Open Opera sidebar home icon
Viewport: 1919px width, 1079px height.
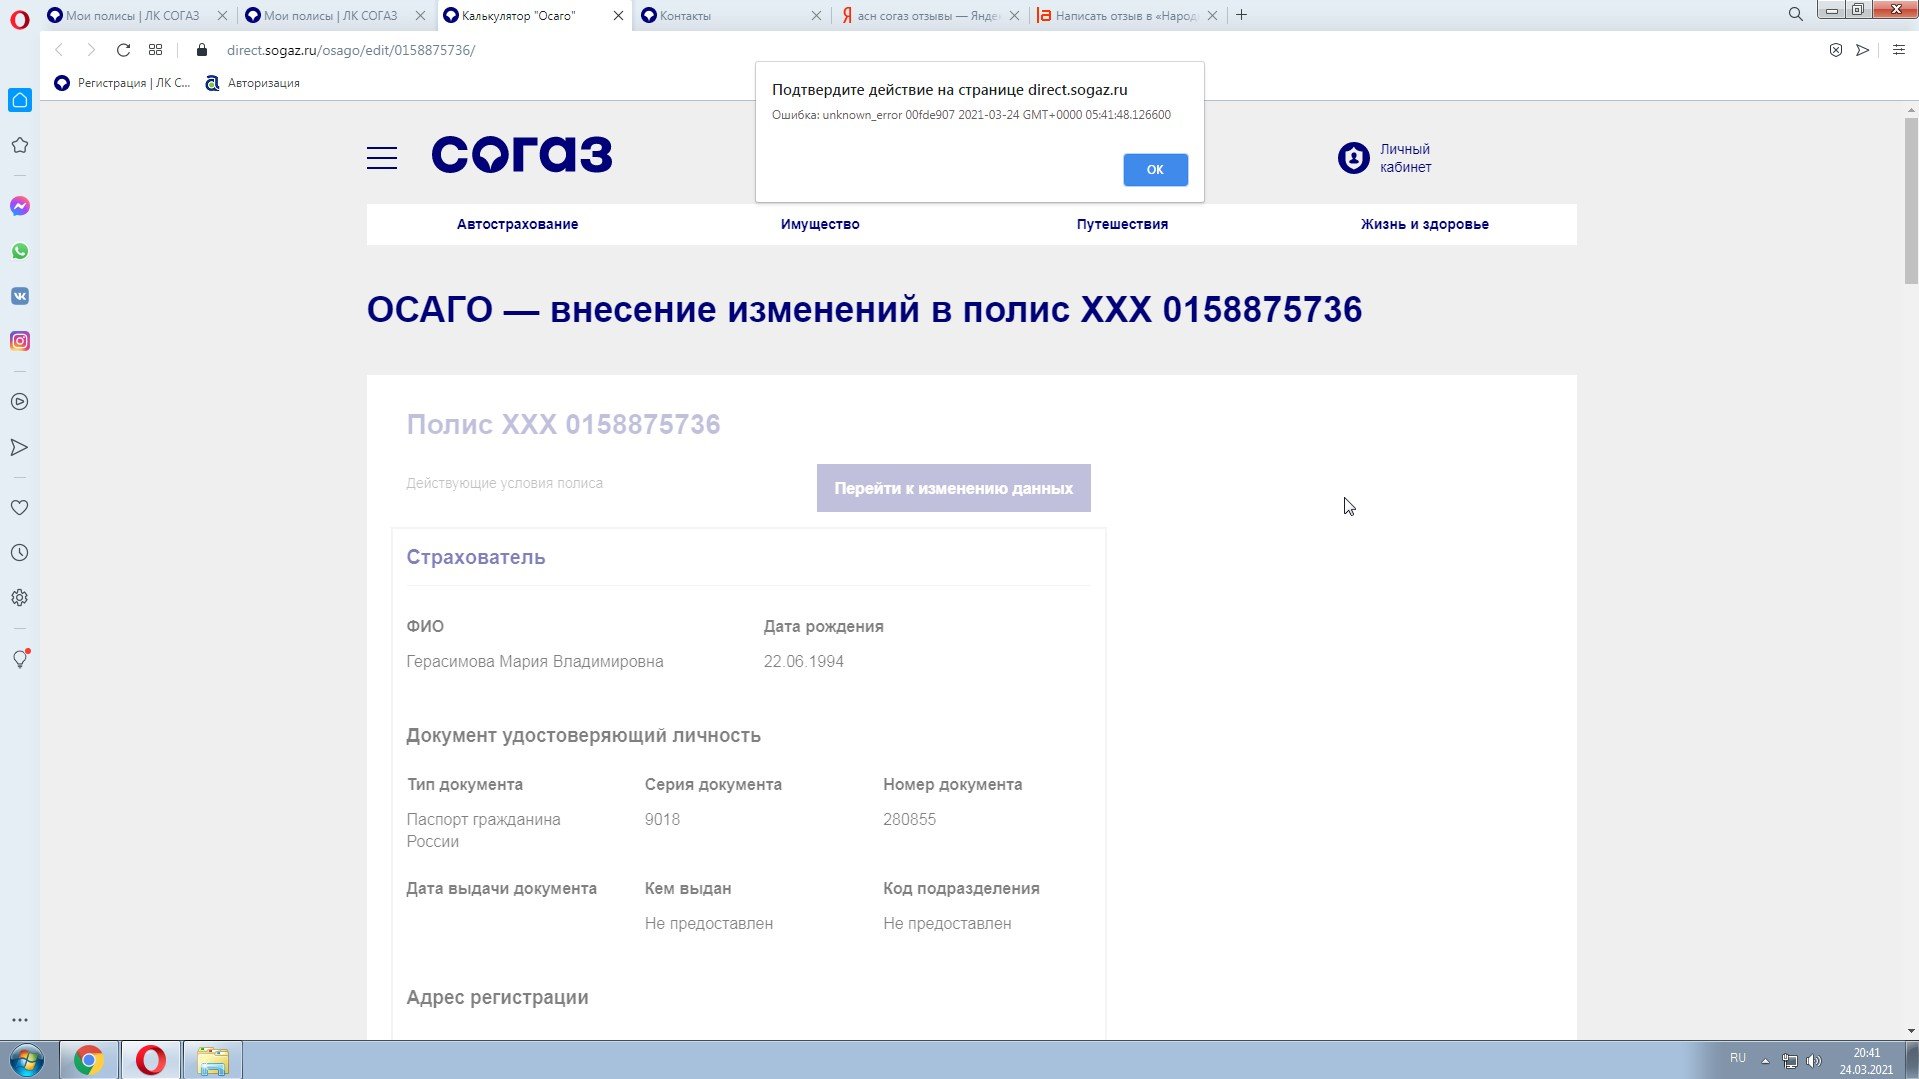coord(20,100)
